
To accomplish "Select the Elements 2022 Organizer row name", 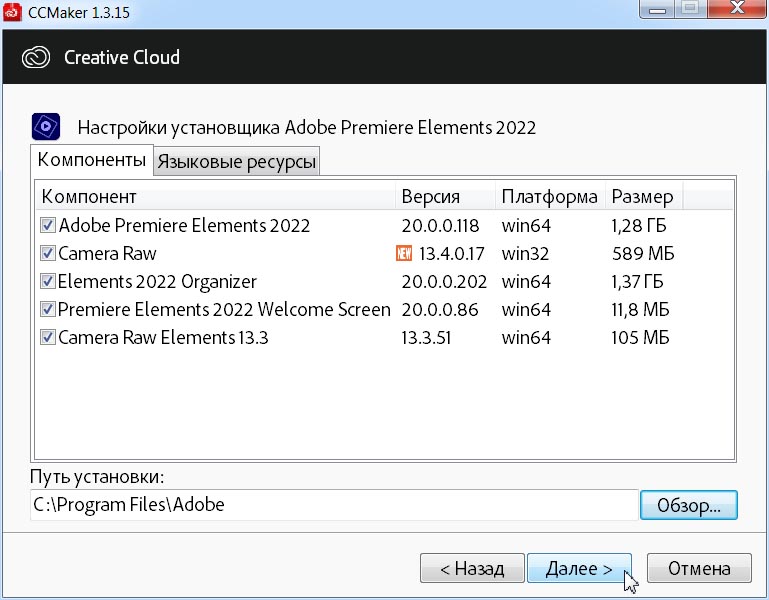I will coord(157,282).
